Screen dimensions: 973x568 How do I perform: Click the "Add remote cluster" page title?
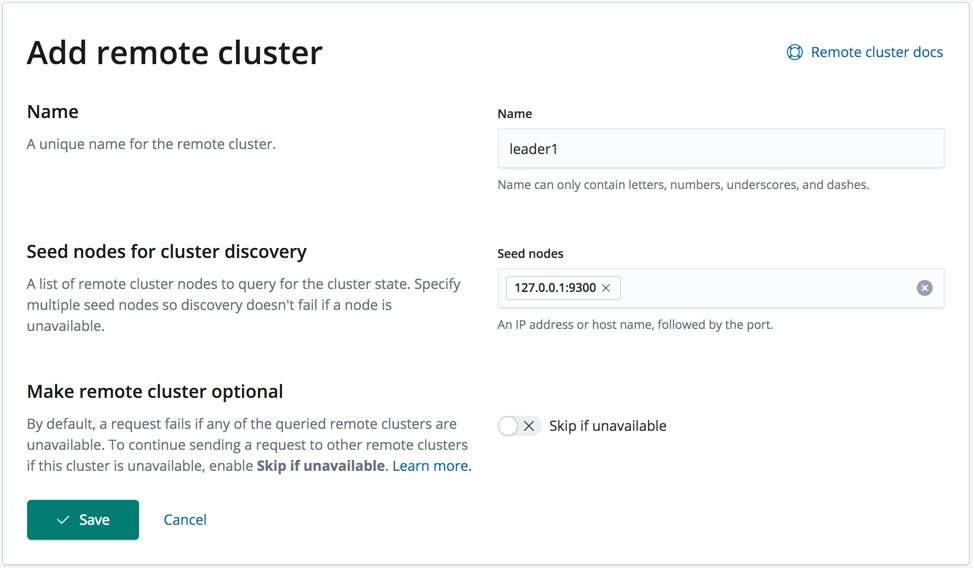174,53
